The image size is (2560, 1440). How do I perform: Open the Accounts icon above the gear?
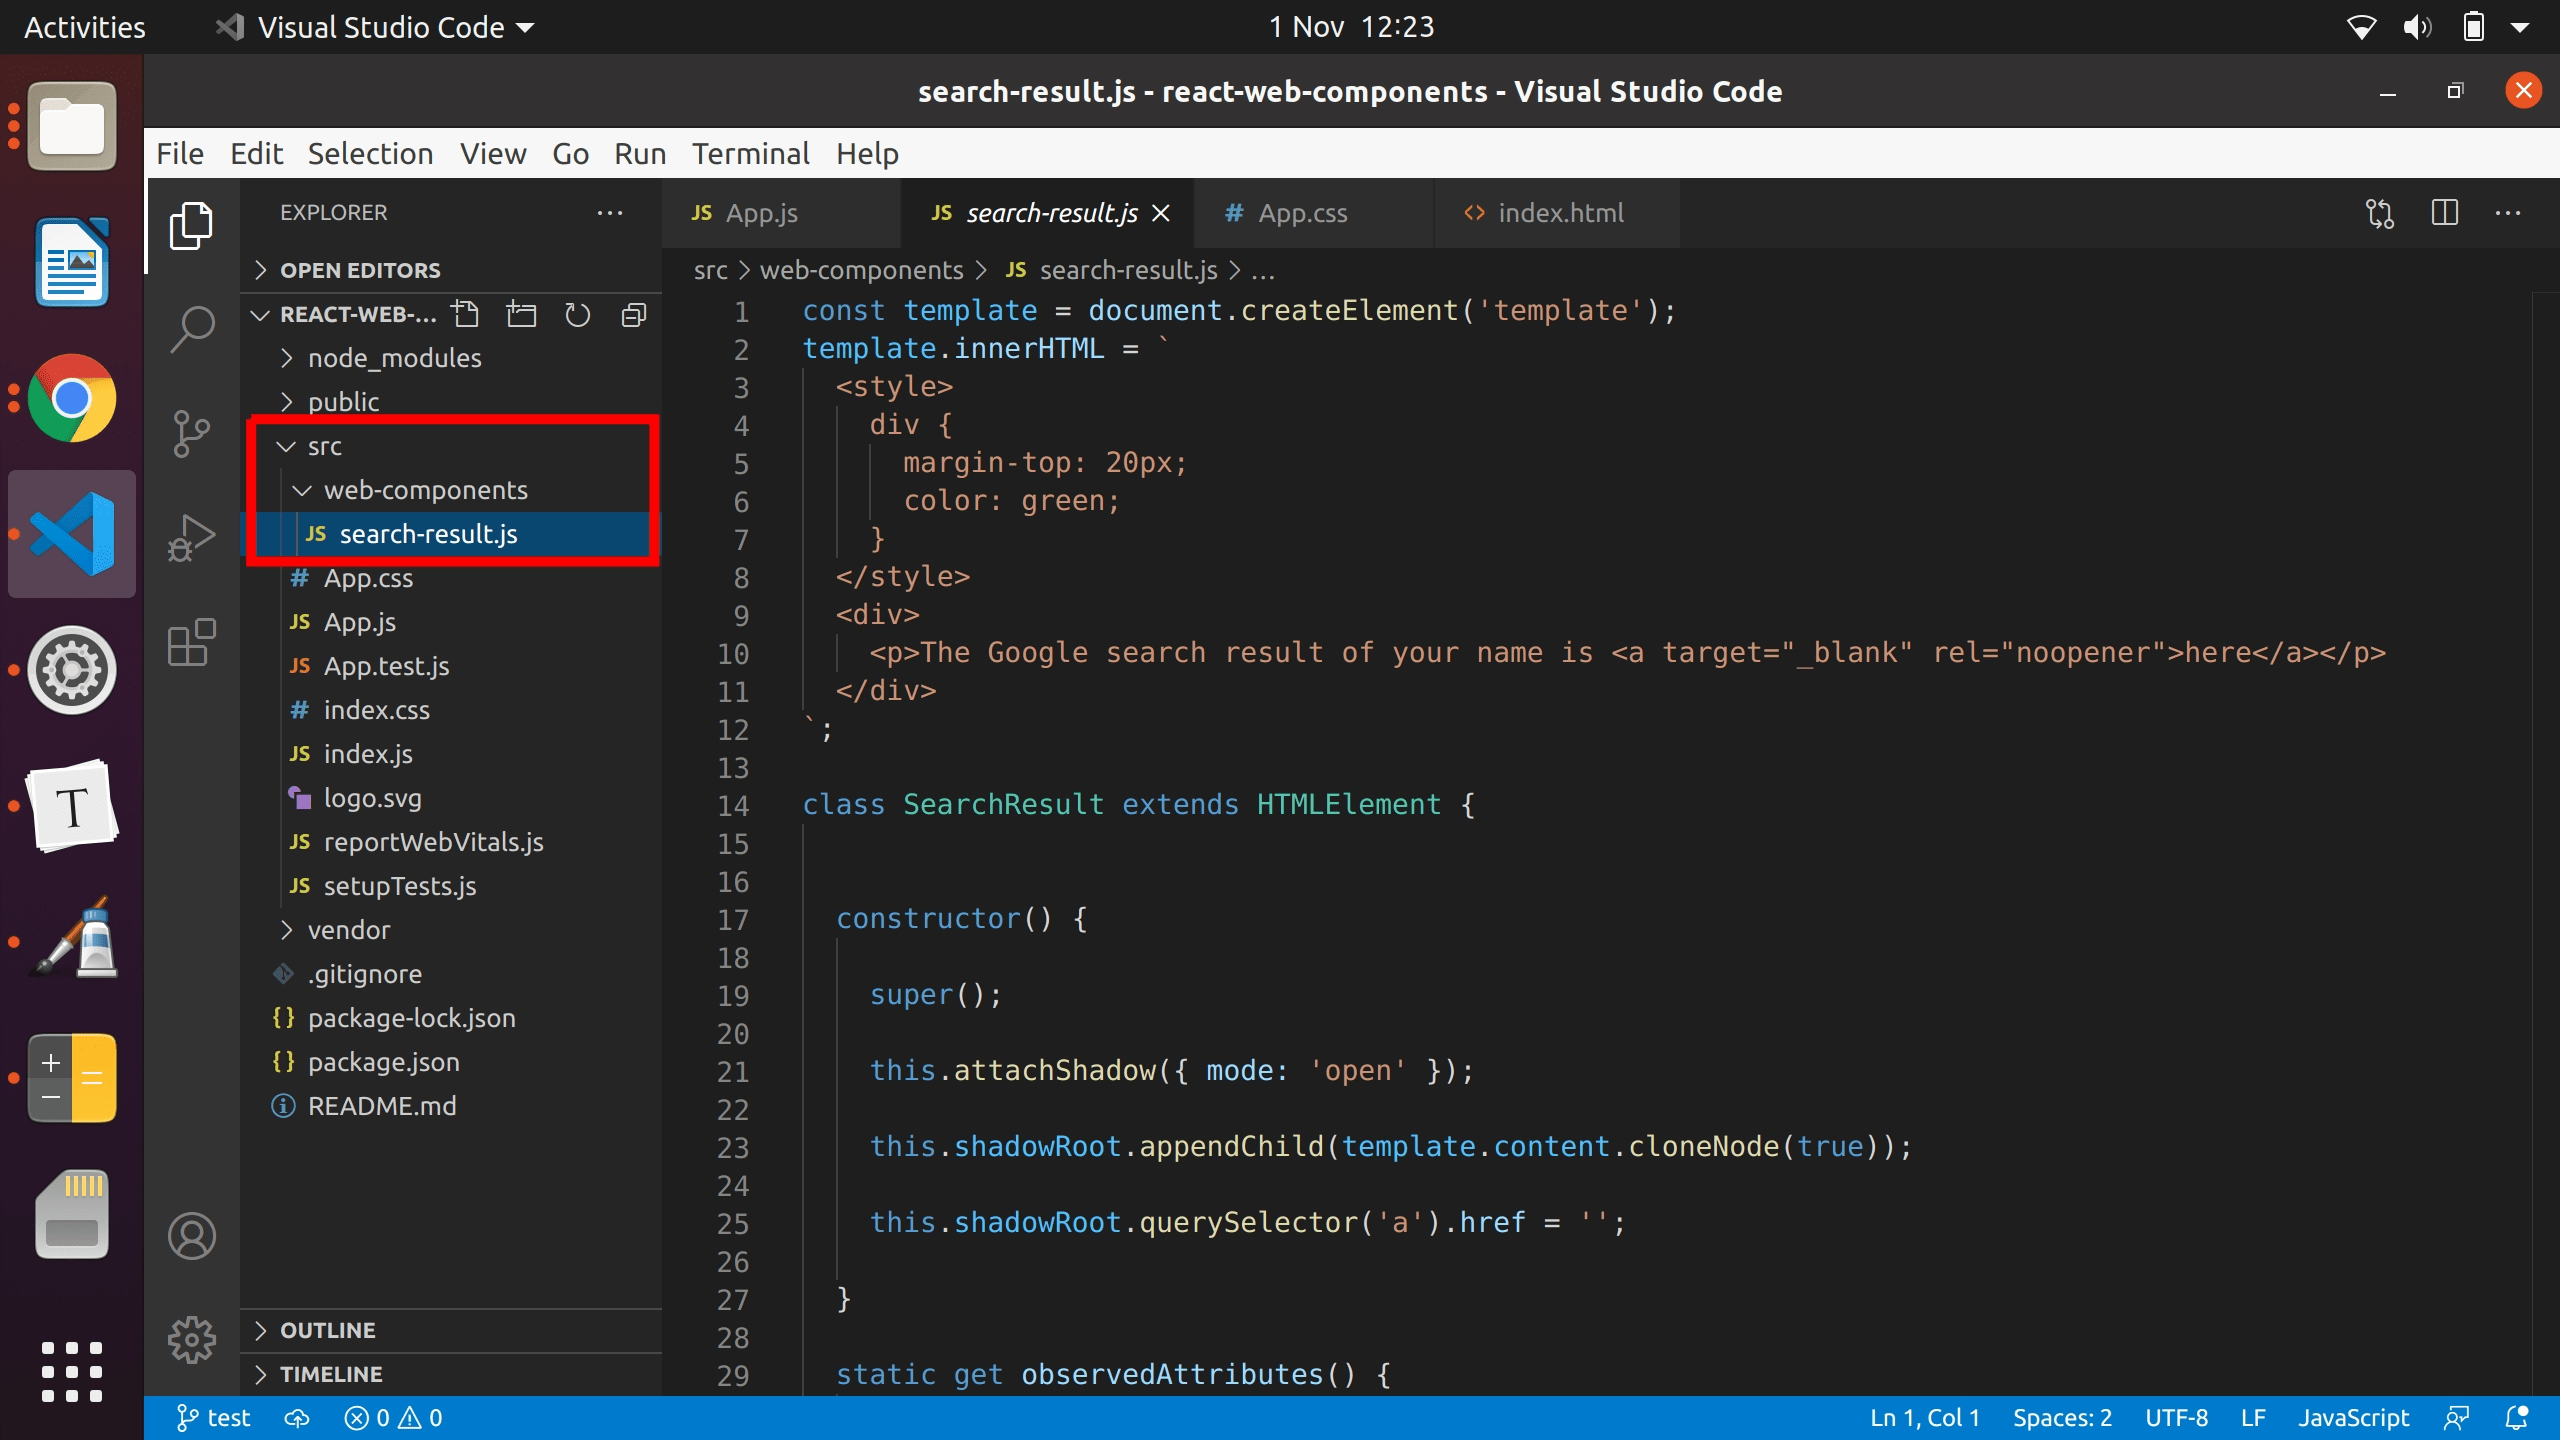coord(191,1235)
